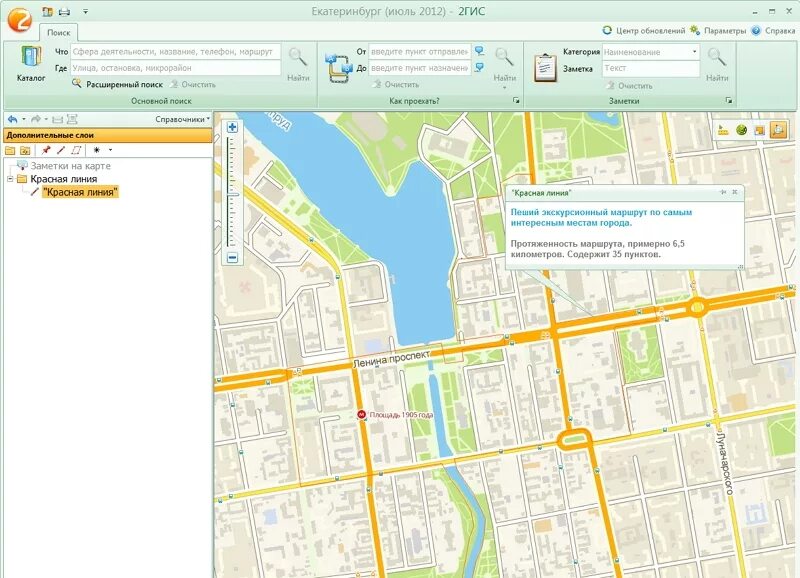Click the От departure point field
800x578 pixels.
tap(419, 52)
